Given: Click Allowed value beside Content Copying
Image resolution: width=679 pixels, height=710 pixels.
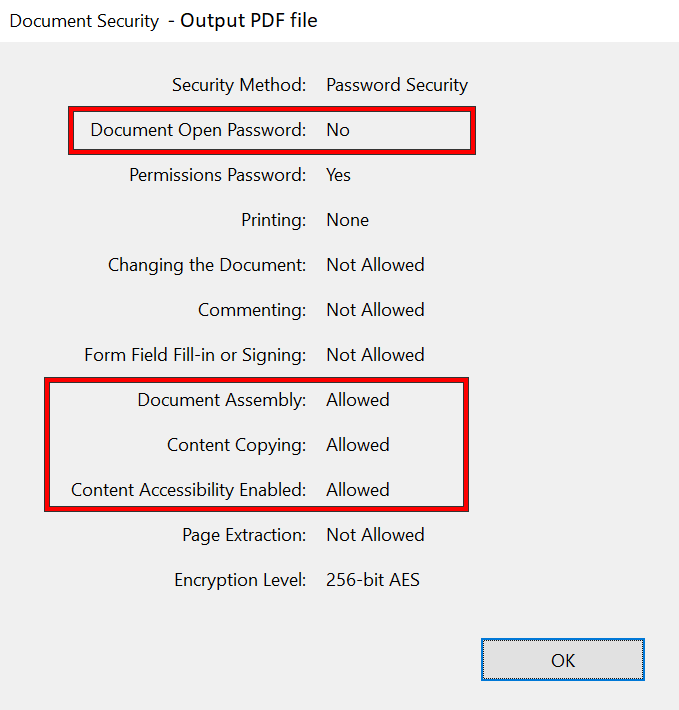Looking at the screenshot, I should click(358, 445).
